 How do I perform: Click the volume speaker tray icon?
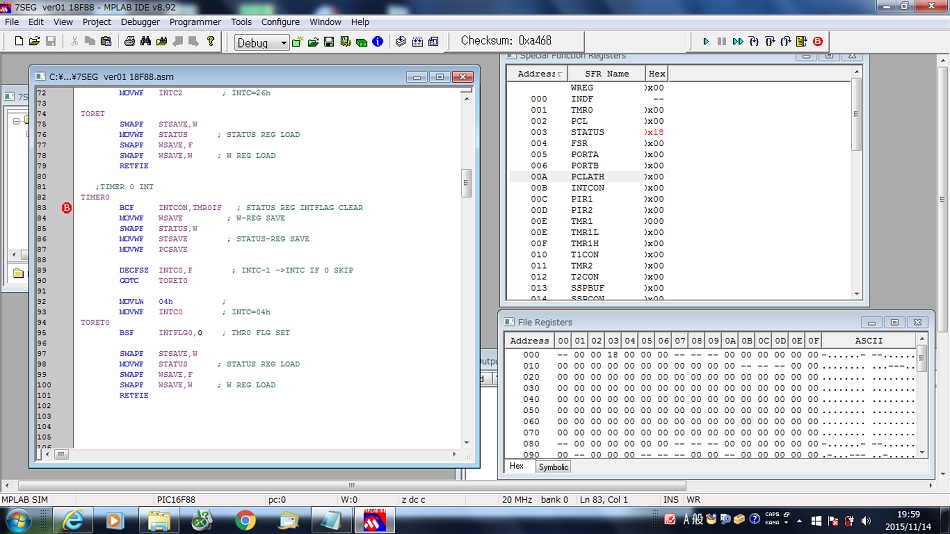tap(866, 521)
